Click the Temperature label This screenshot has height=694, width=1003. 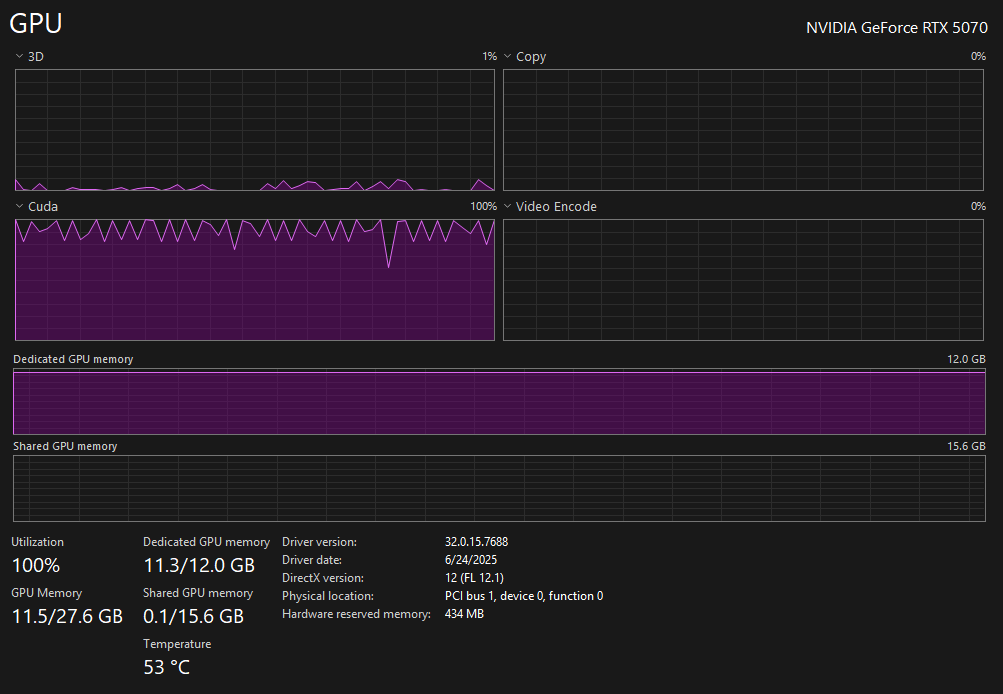[177, 644]
